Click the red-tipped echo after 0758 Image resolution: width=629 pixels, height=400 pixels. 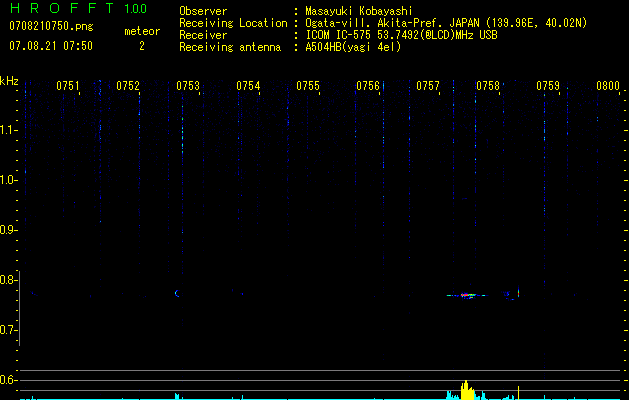pyautogui.click(x=518, y=293)
